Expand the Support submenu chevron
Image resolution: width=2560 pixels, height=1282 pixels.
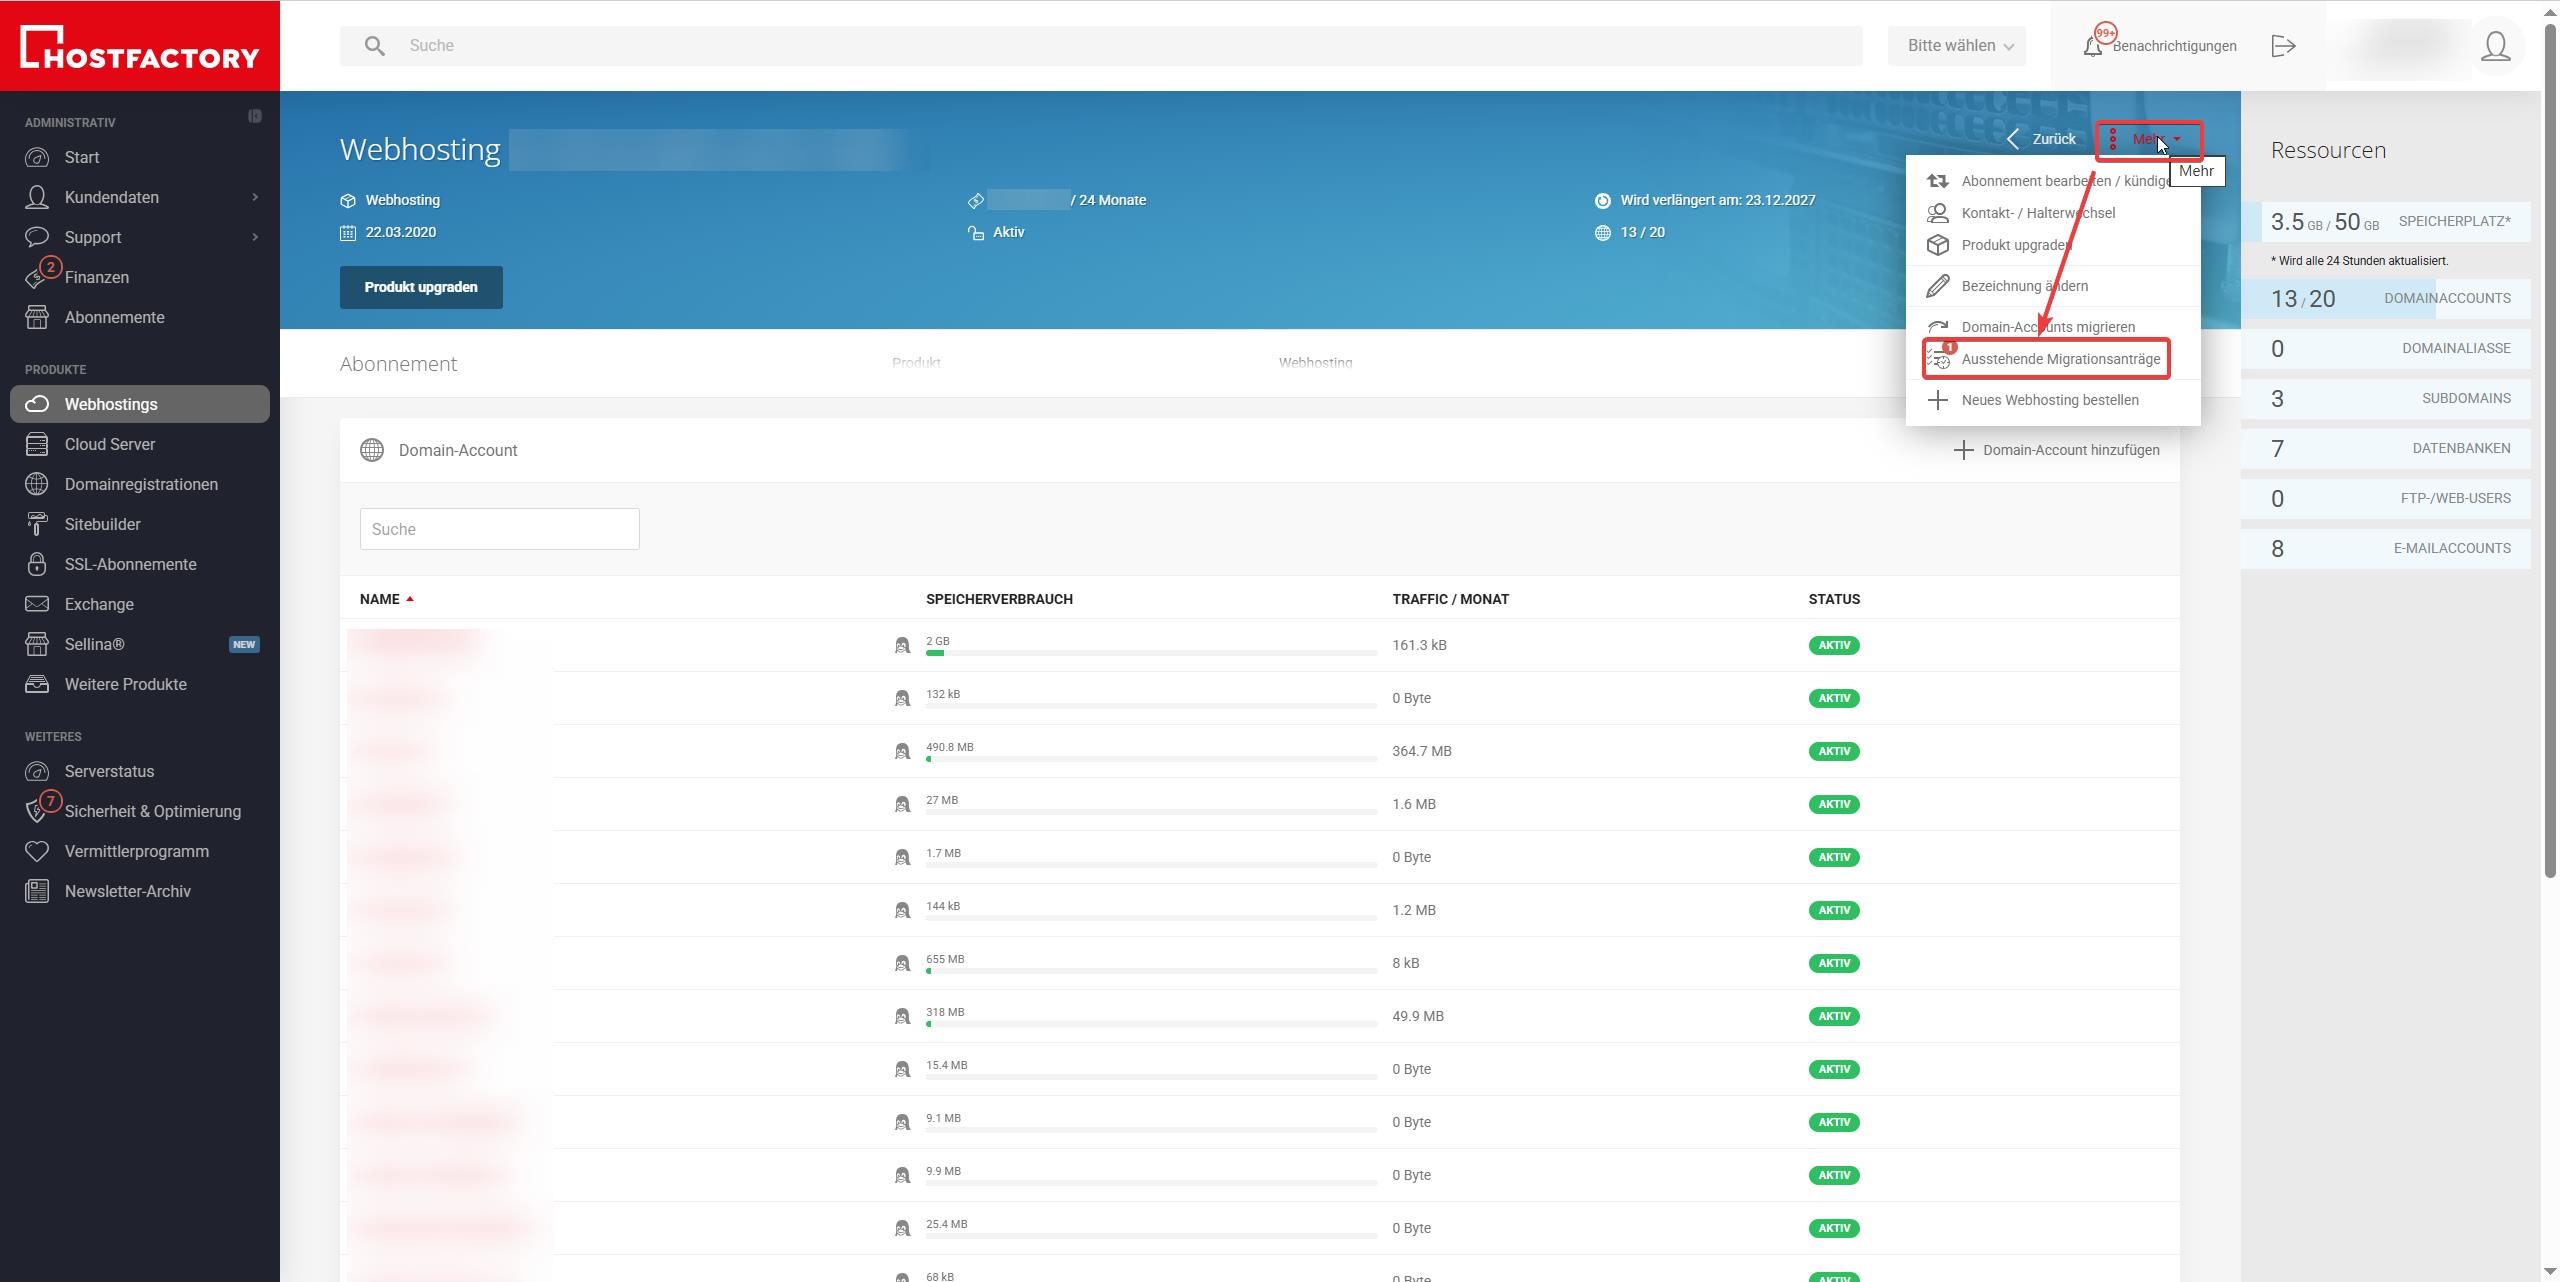coord(255,237)
